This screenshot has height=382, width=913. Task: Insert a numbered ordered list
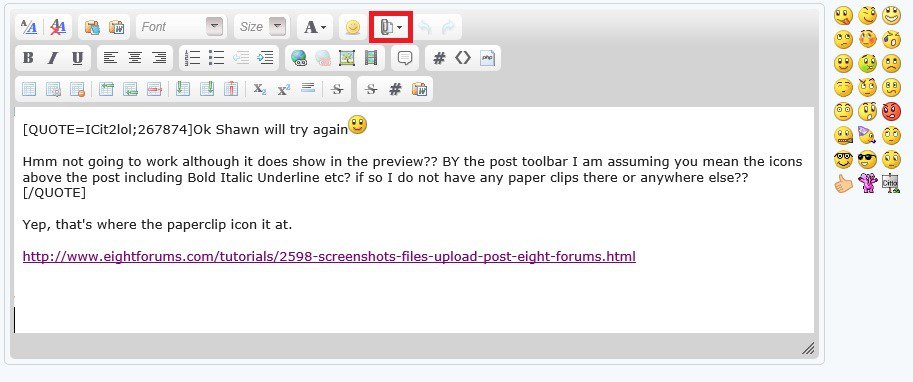(192, 58)
